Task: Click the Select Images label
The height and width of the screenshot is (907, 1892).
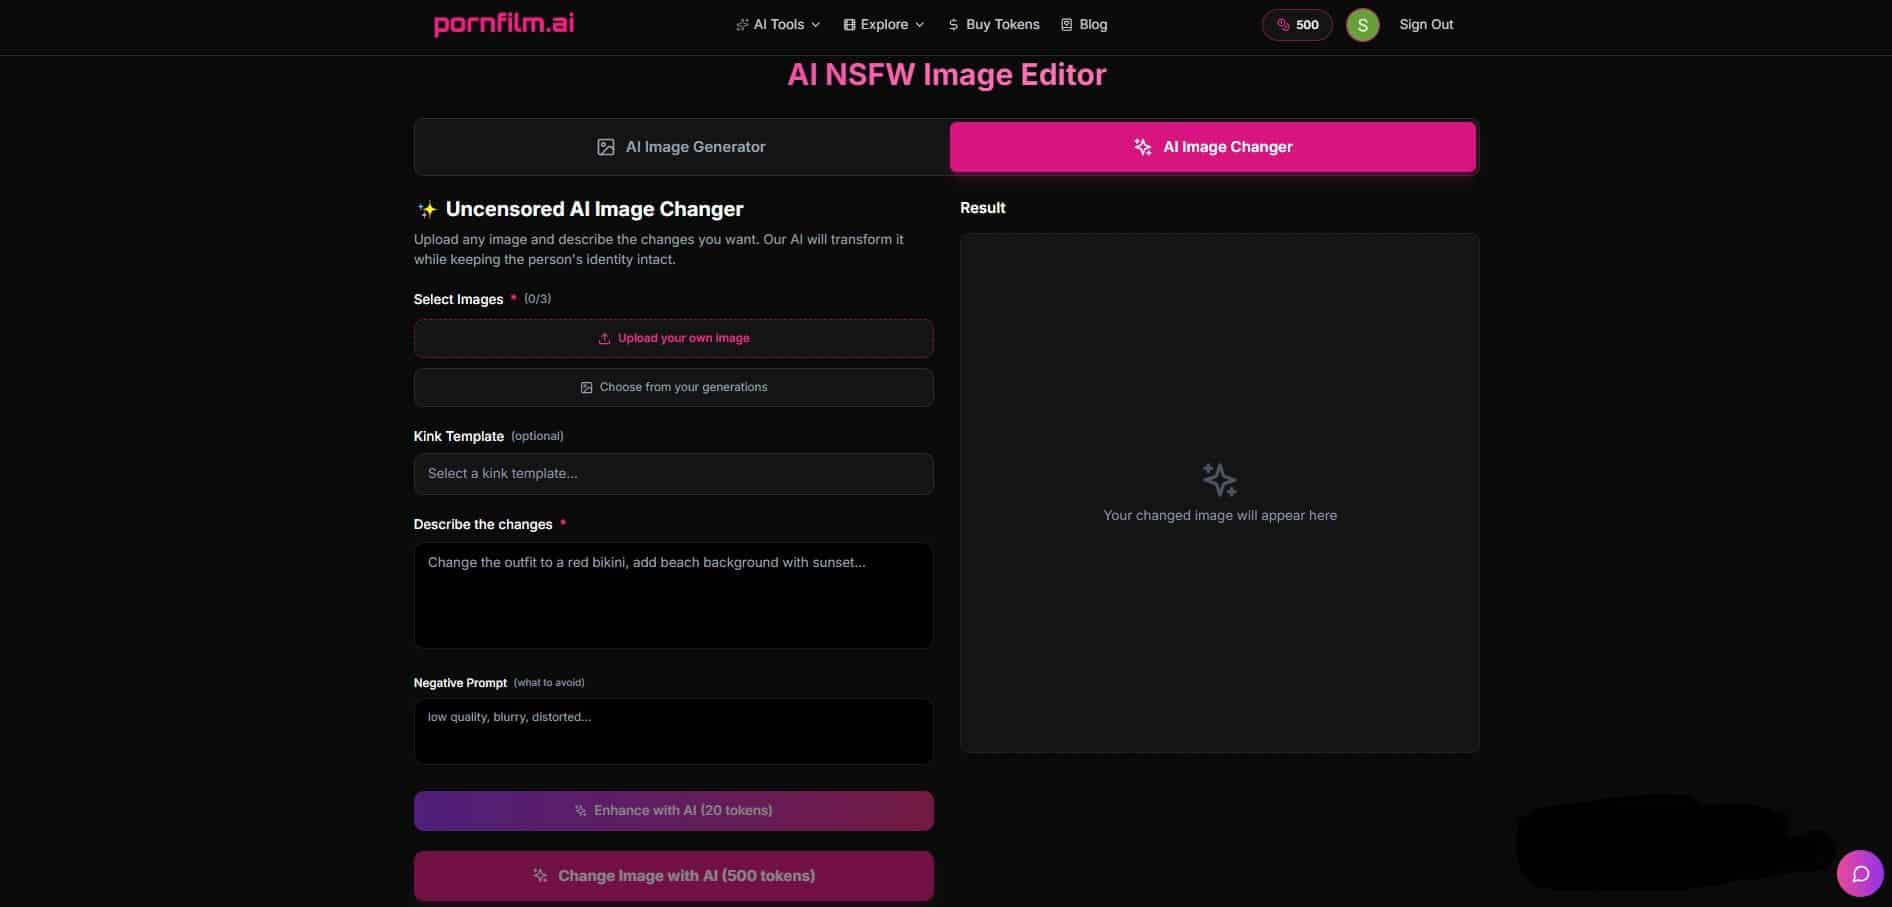Action: click(458, 299)
